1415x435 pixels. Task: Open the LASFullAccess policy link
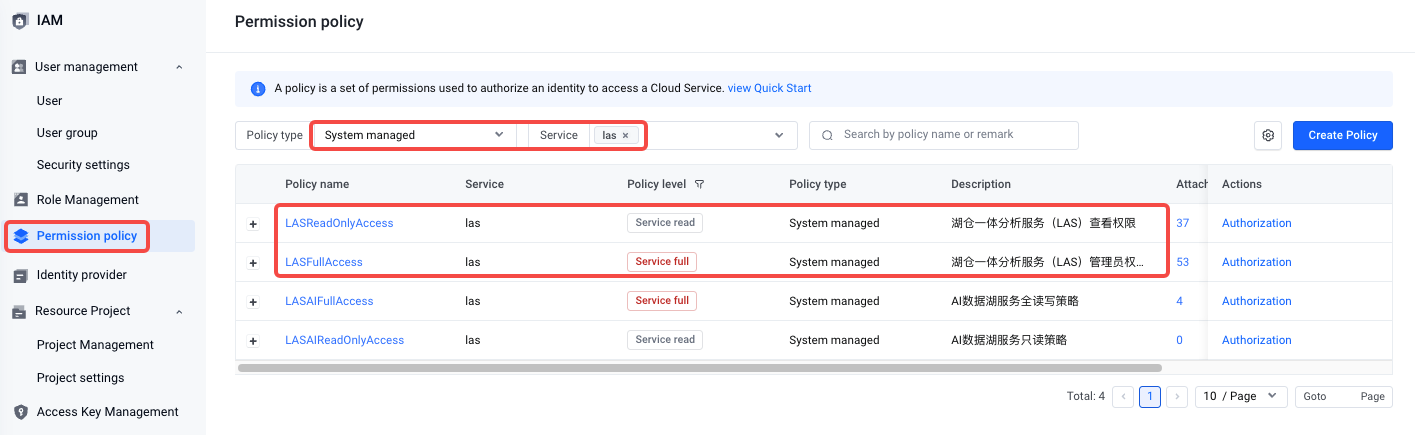click(x=324, y=262)
